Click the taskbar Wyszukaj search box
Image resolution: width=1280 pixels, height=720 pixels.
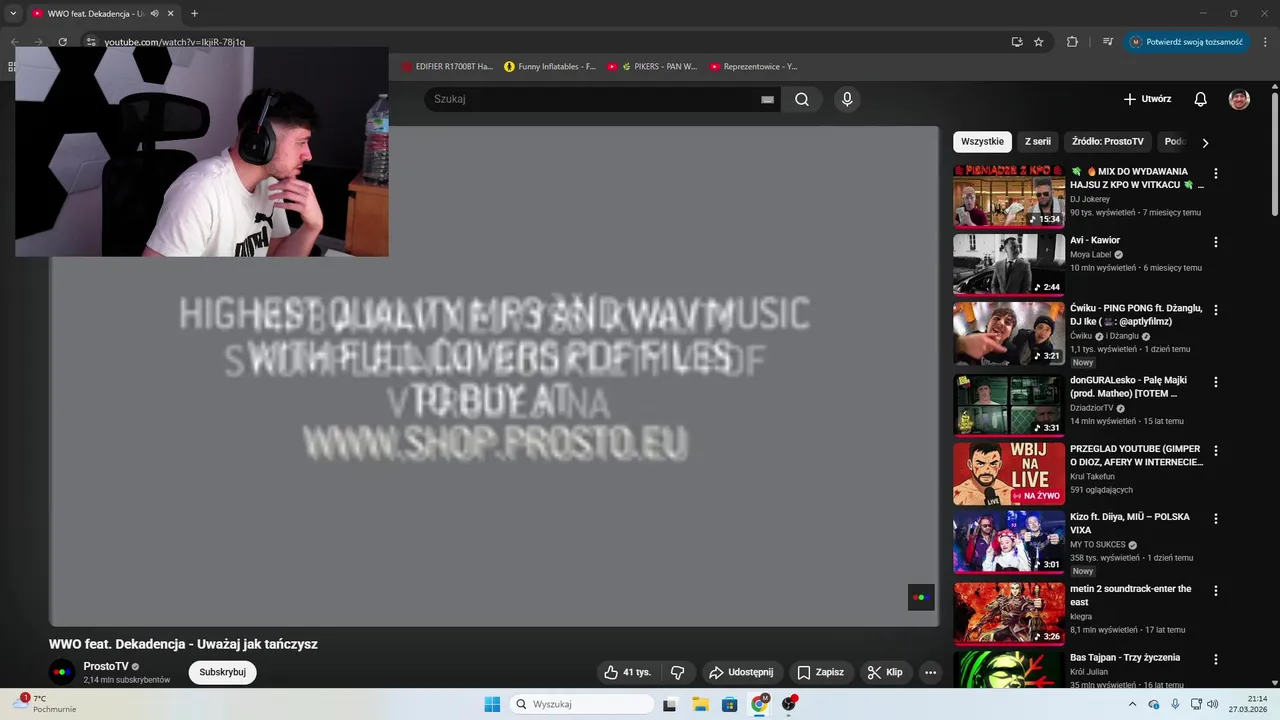coord(583,704)
